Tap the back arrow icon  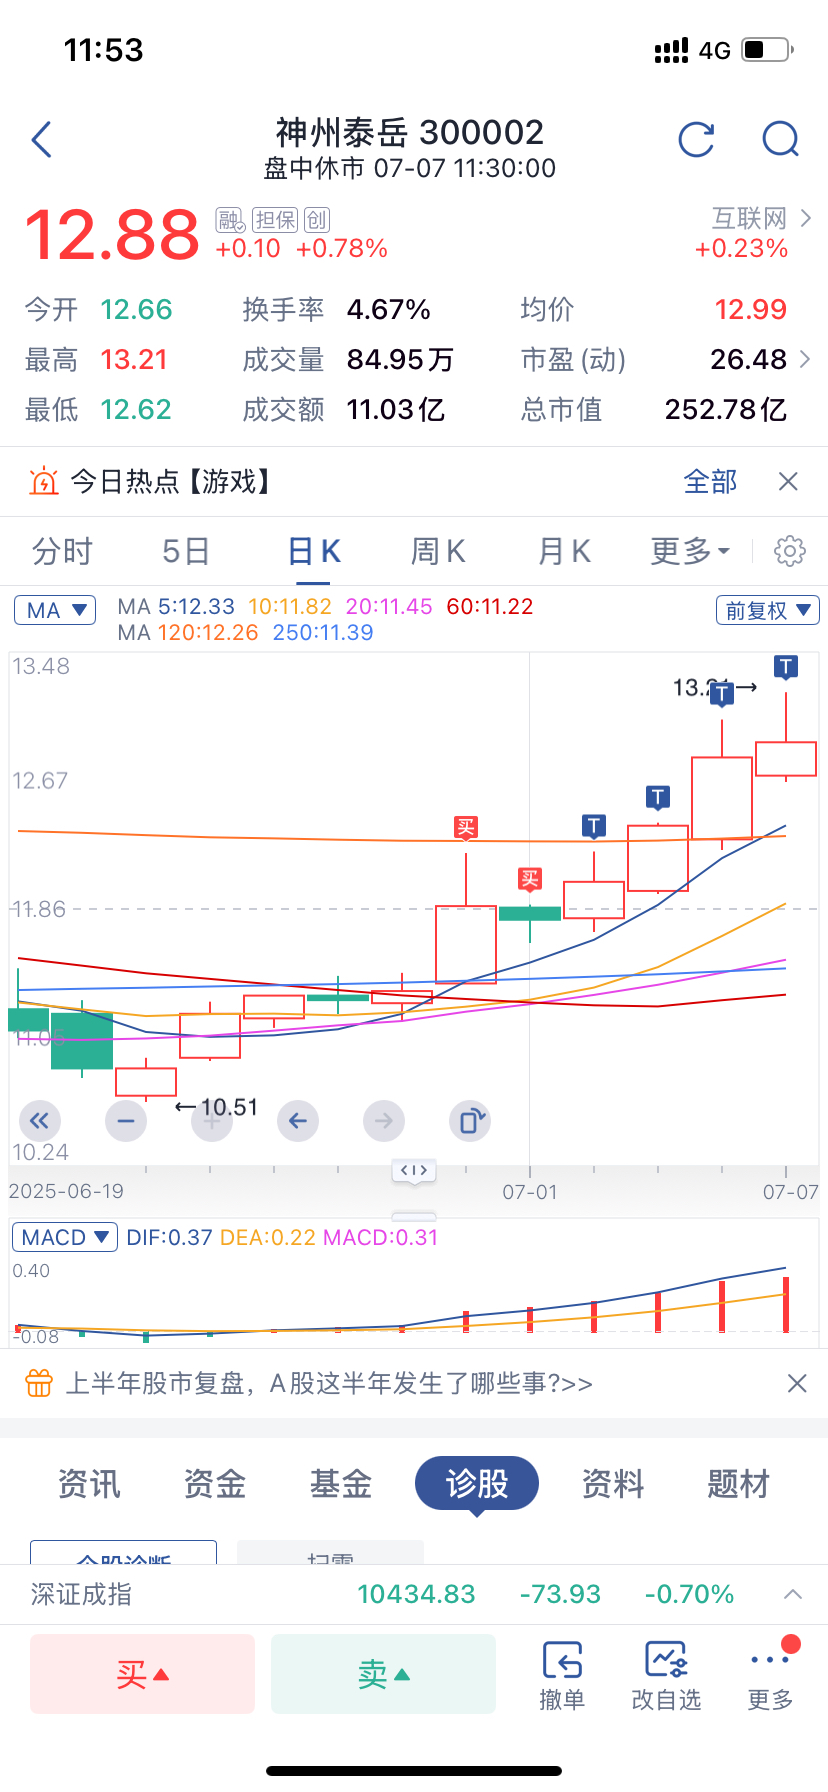pyautogui.click(x=41, y=140)
